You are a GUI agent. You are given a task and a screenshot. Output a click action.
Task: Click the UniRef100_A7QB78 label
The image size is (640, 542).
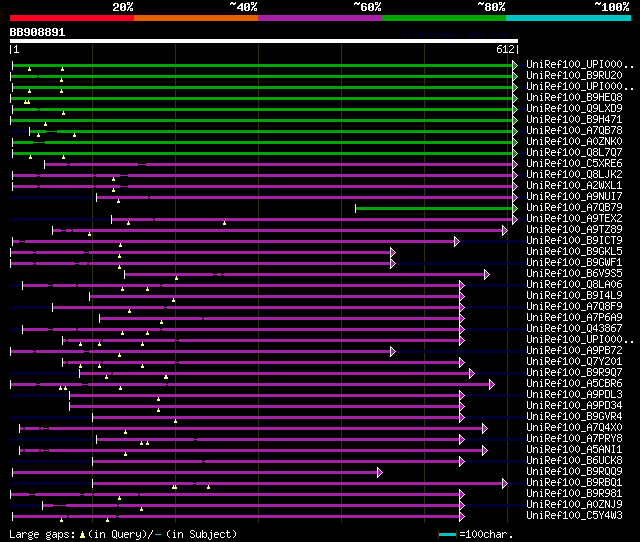pos(574,131)
